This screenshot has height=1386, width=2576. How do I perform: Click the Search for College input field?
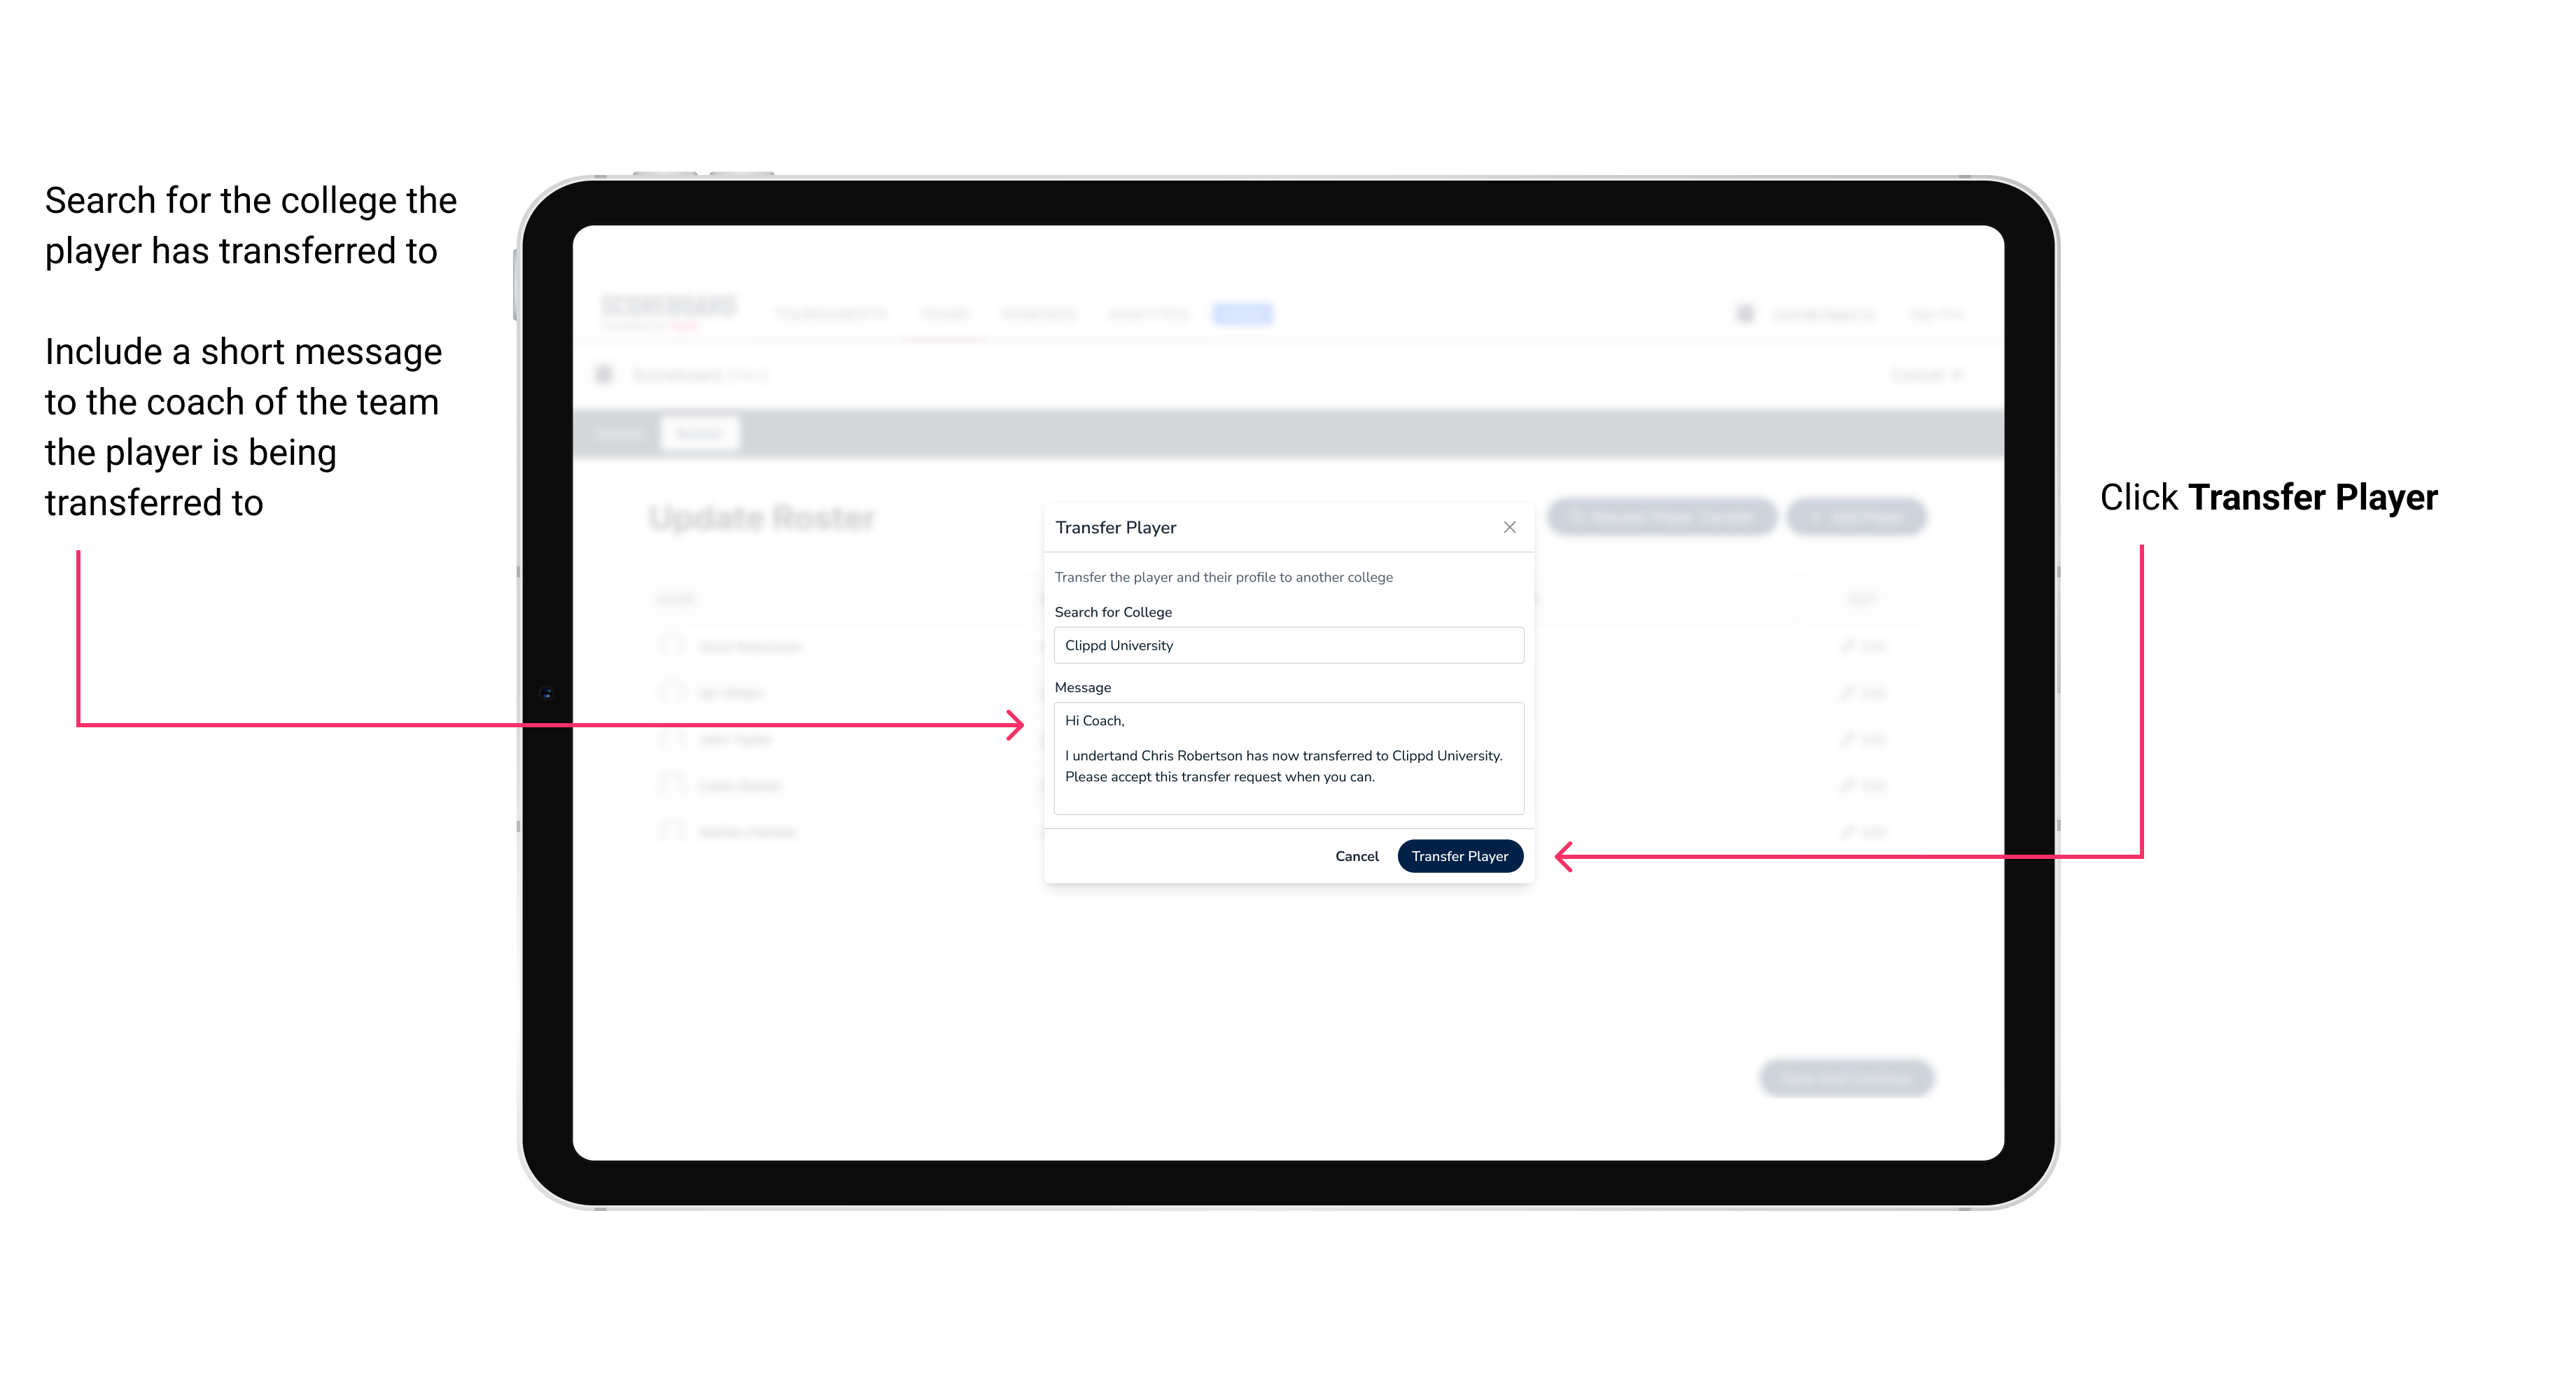(x=1284, y=645)
